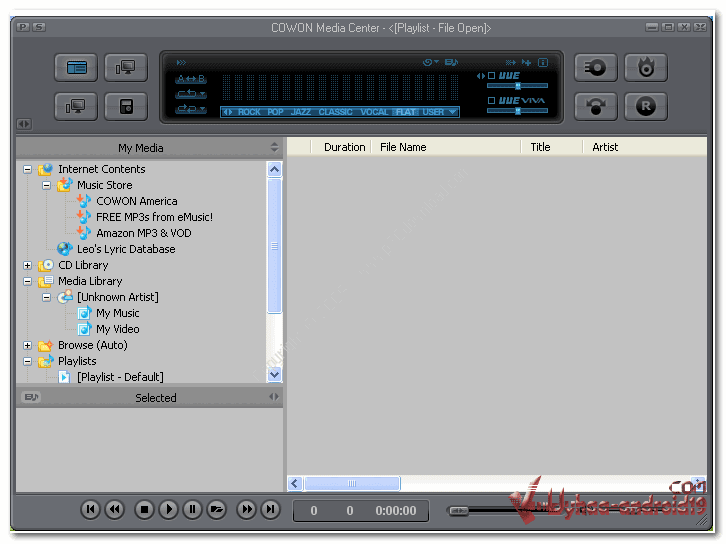Click the monitor display mode button in the top row
Viewport: 726px width, 544px height.
pyautogui.click(x=126, y=68)
